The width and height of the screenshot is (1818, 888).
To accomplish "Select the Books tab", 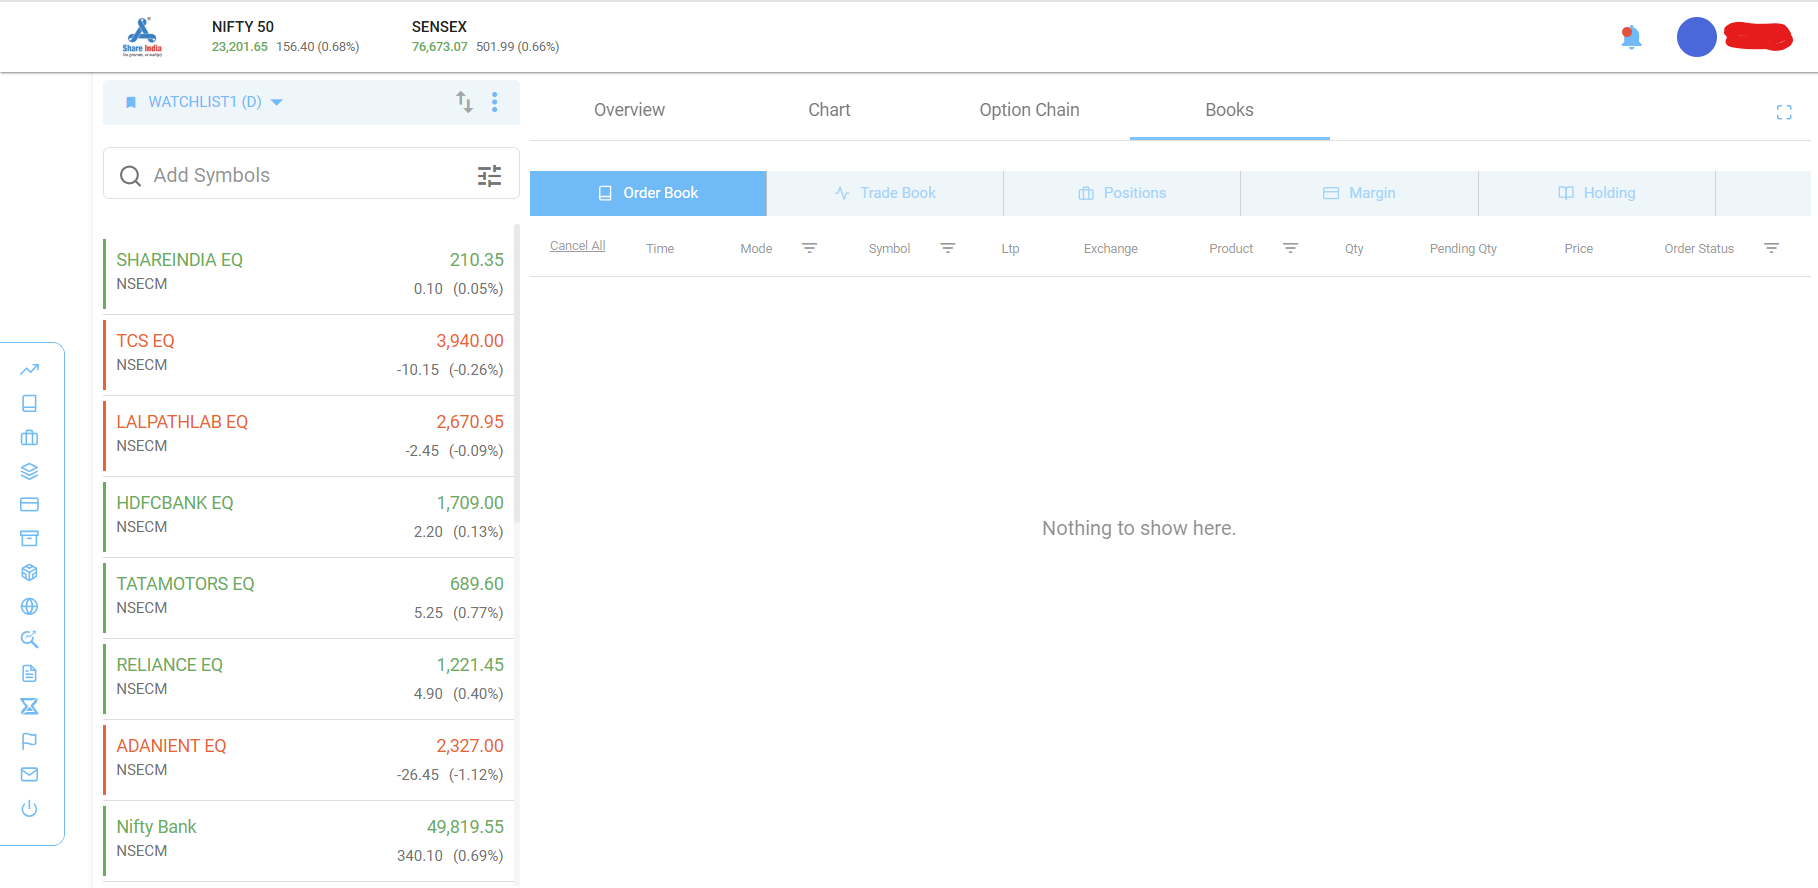I will (x=1229, y=110).
